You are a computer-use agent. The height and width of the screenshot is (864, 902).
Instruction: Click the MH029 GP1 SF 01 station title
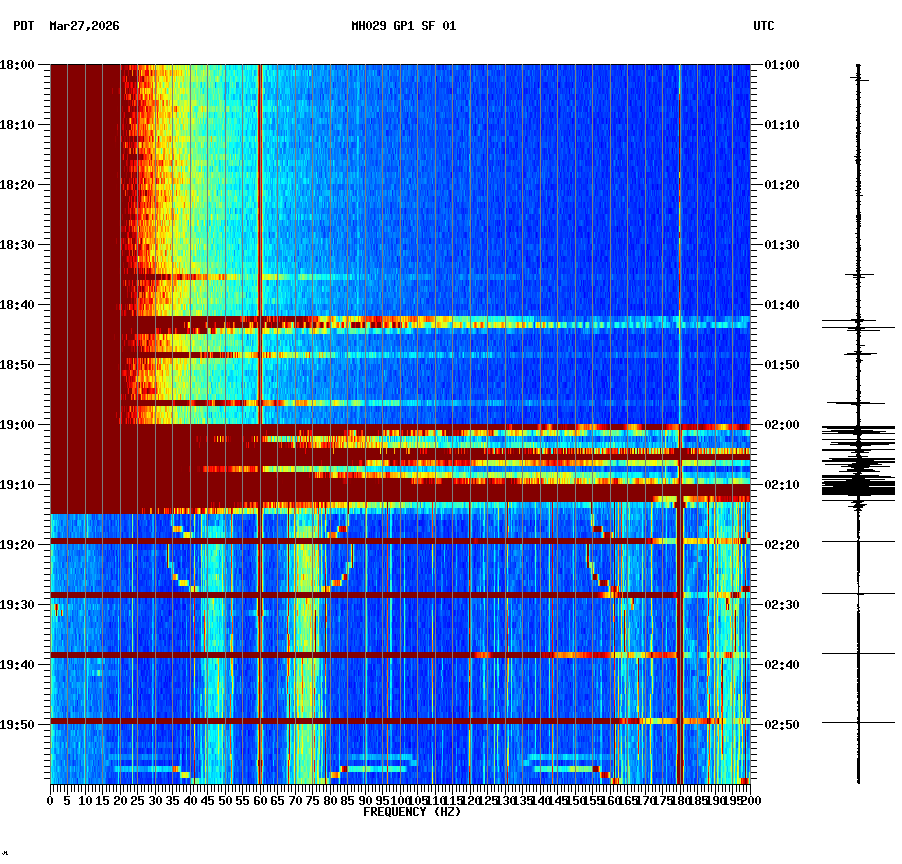point(404,28)
